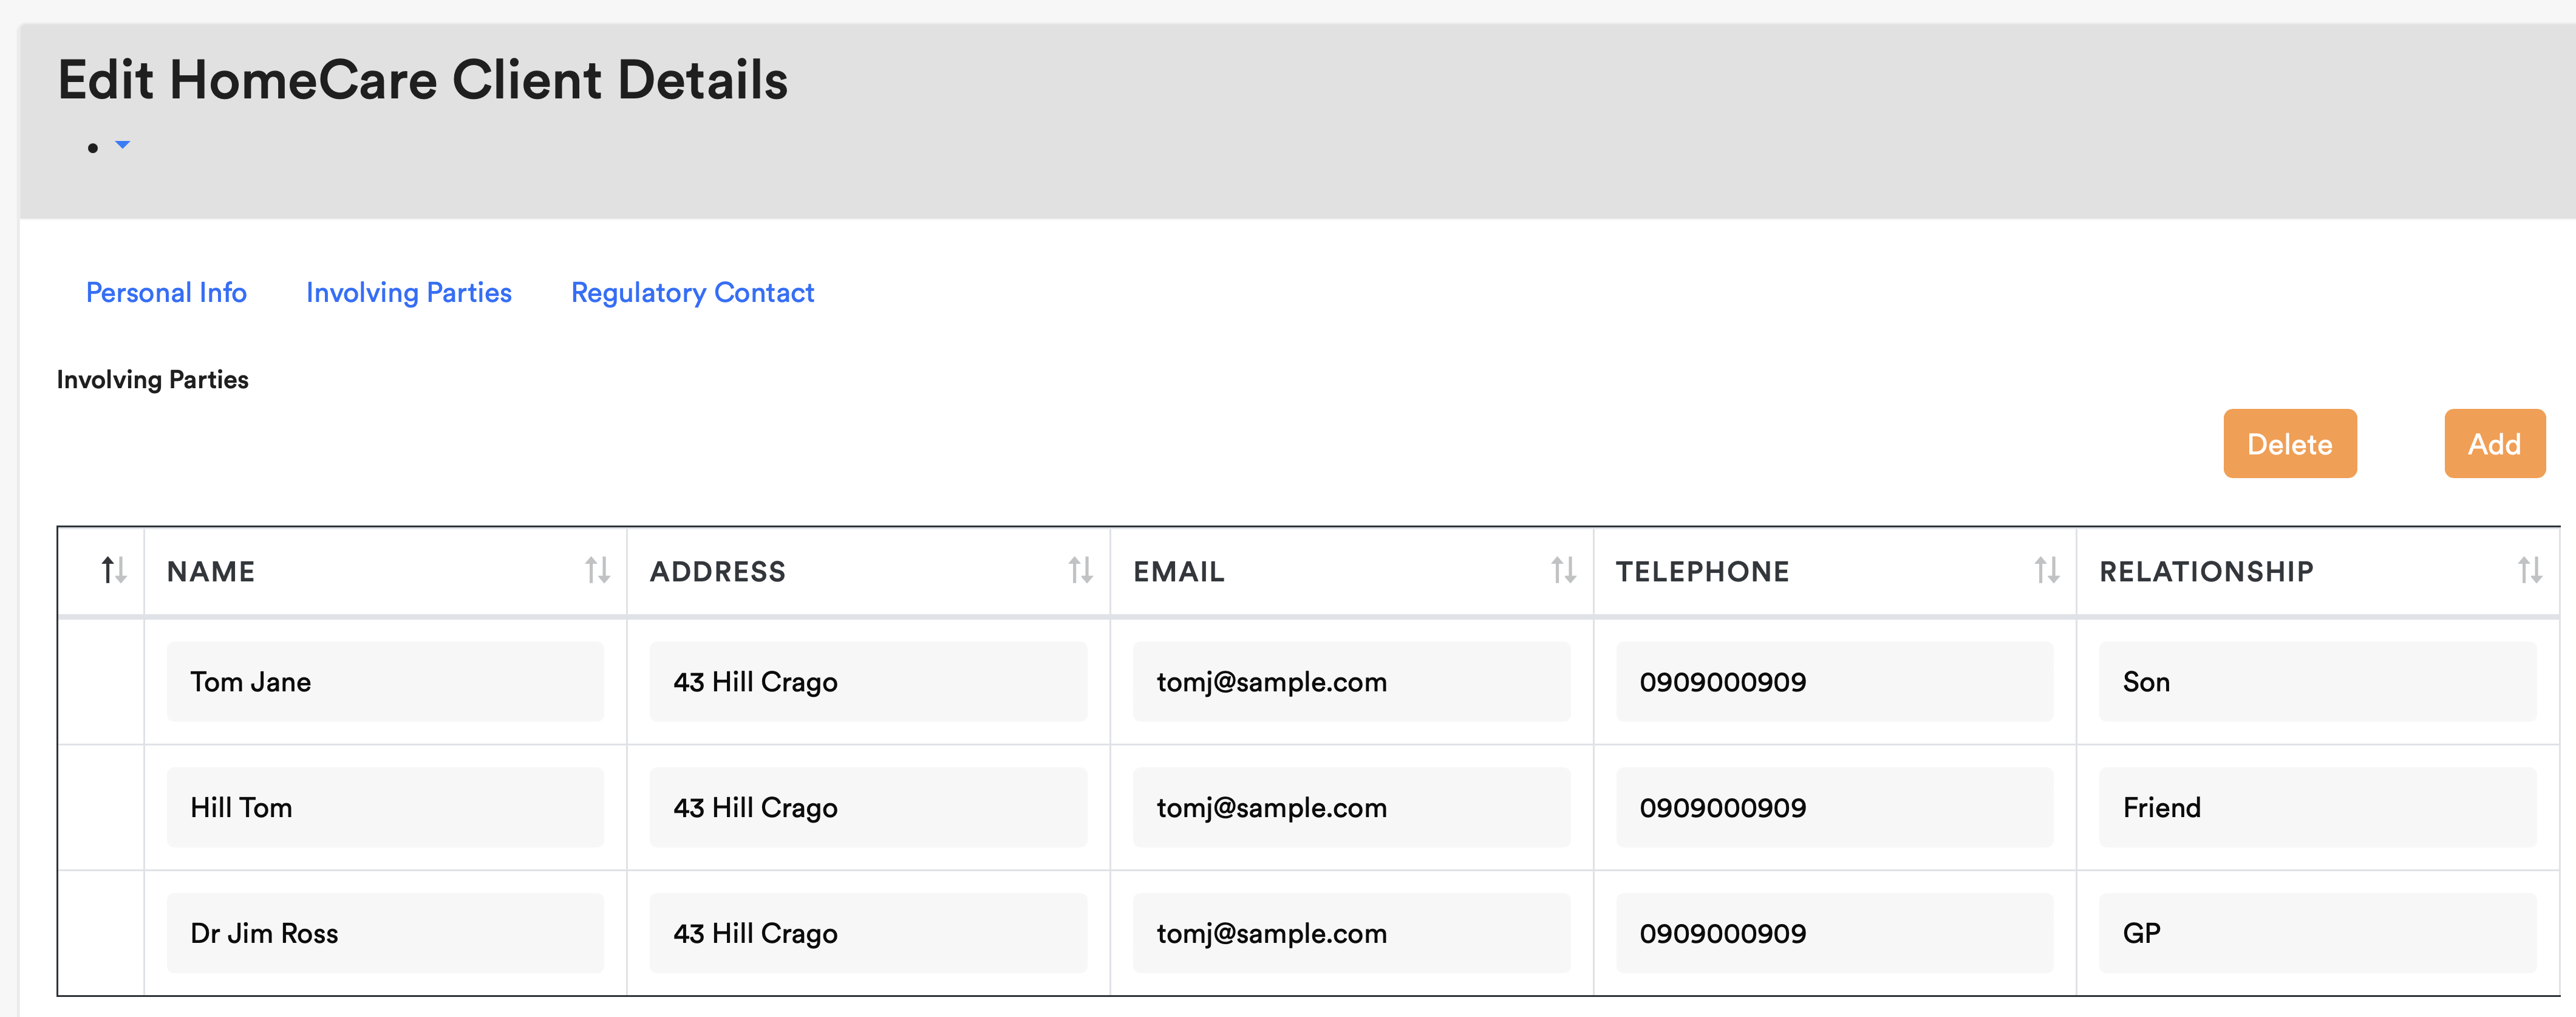Edit the GP relationship field

[2316, 933]
